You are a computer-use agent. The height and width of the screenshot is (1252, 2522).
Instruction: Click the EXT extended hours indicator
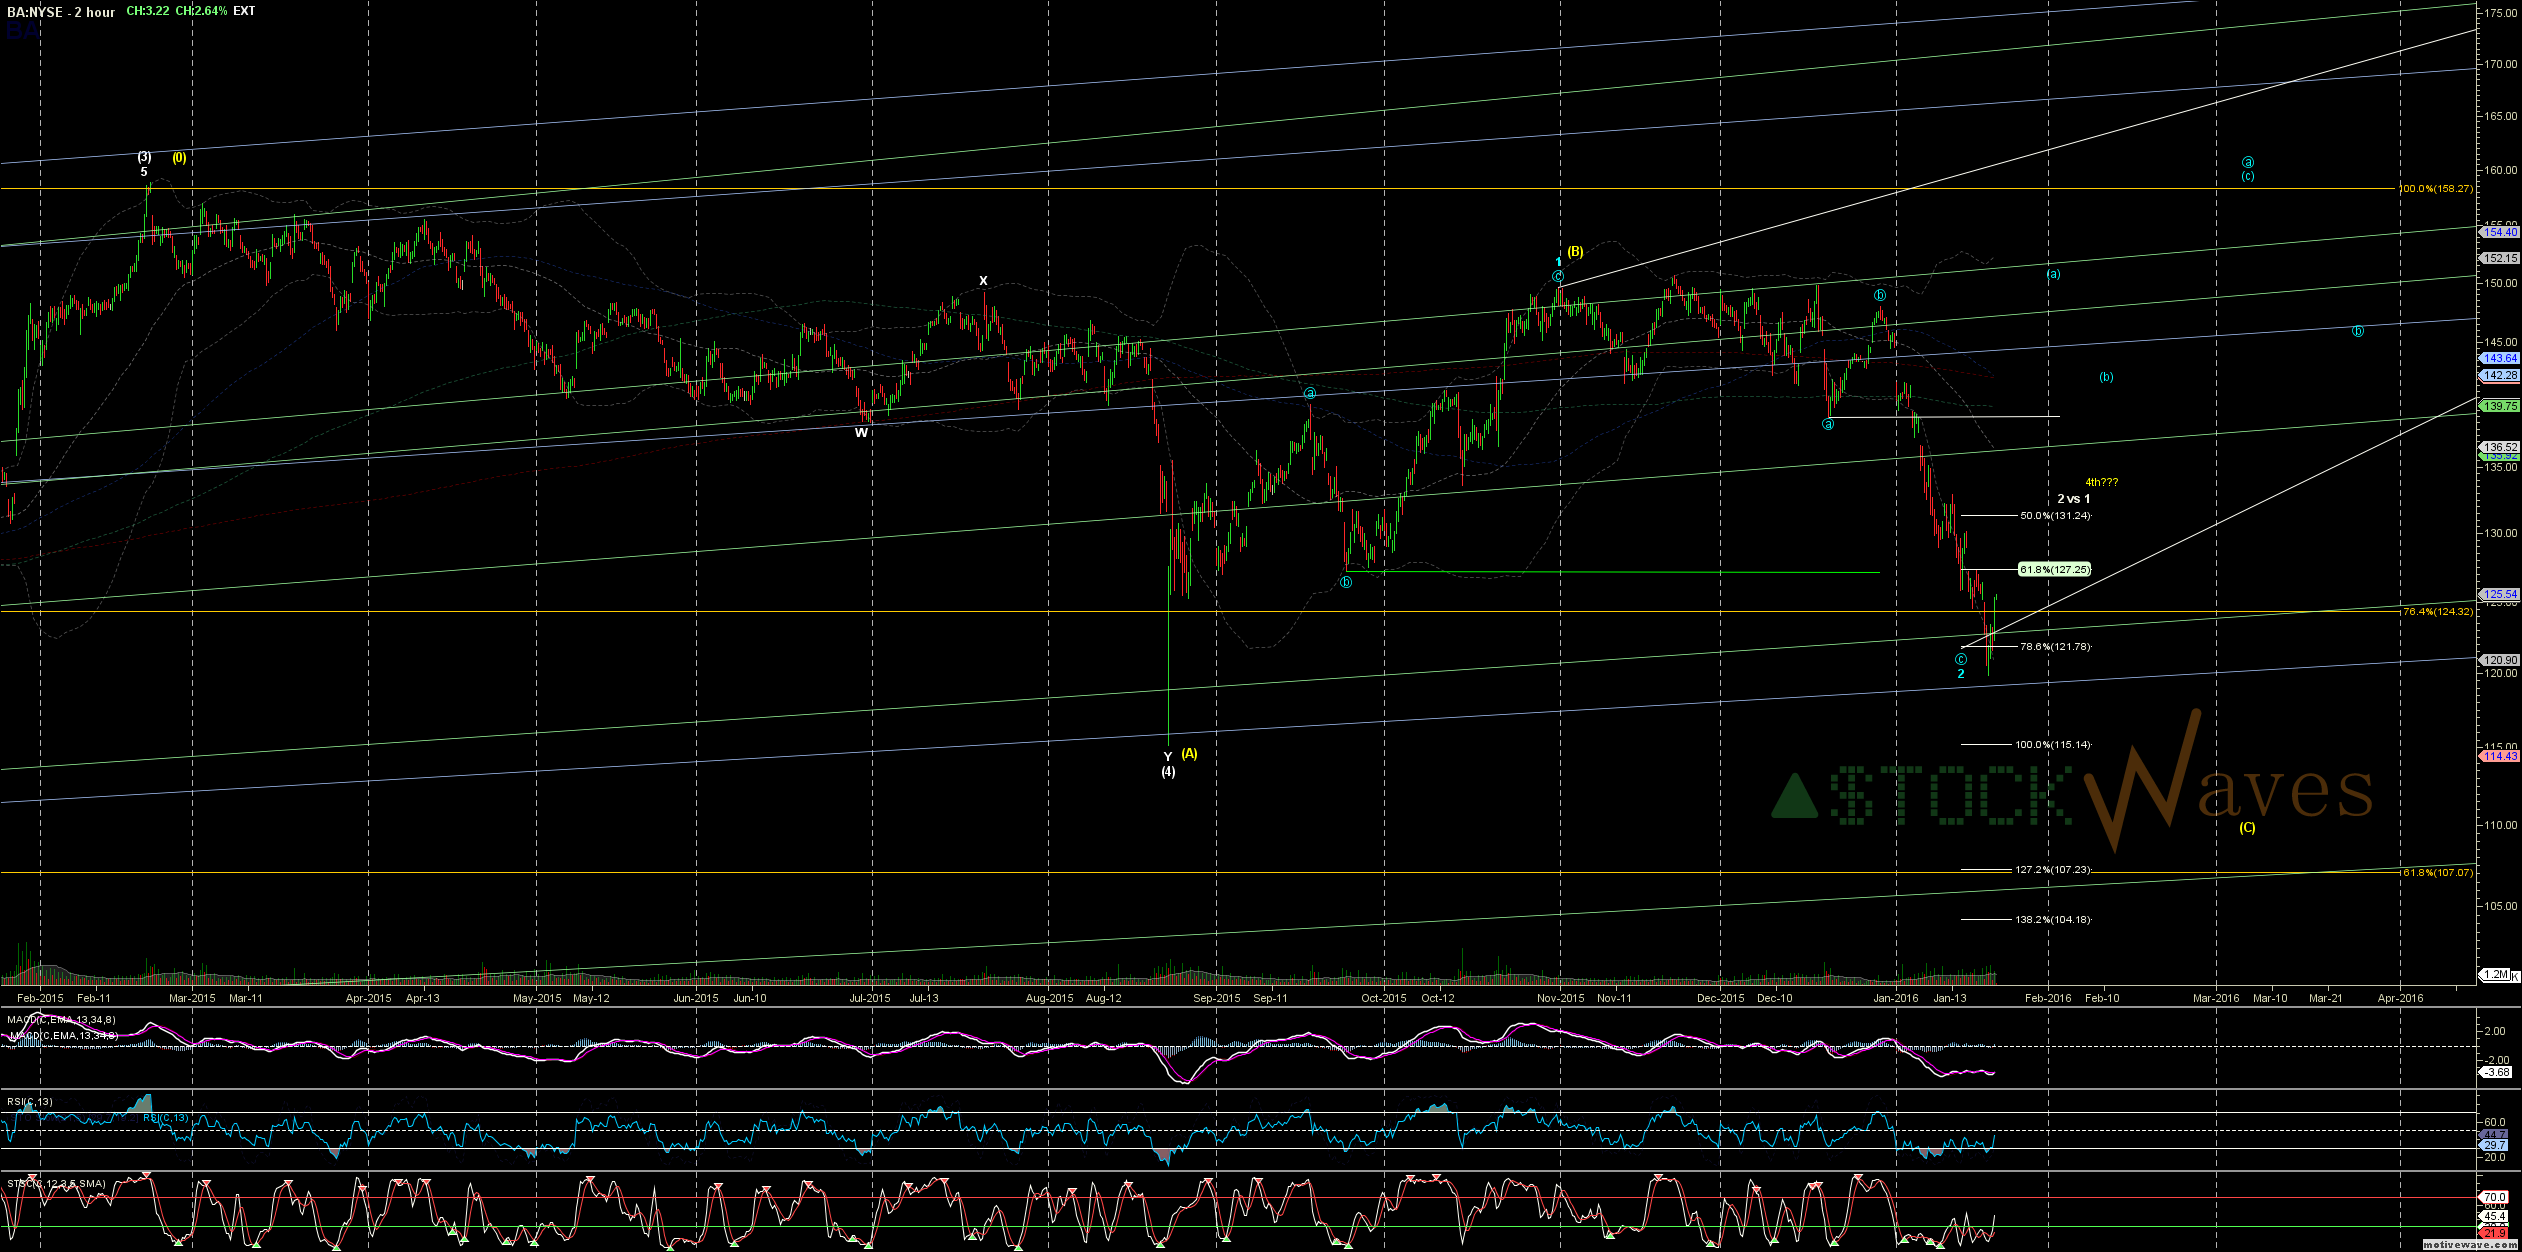point(244,12)
